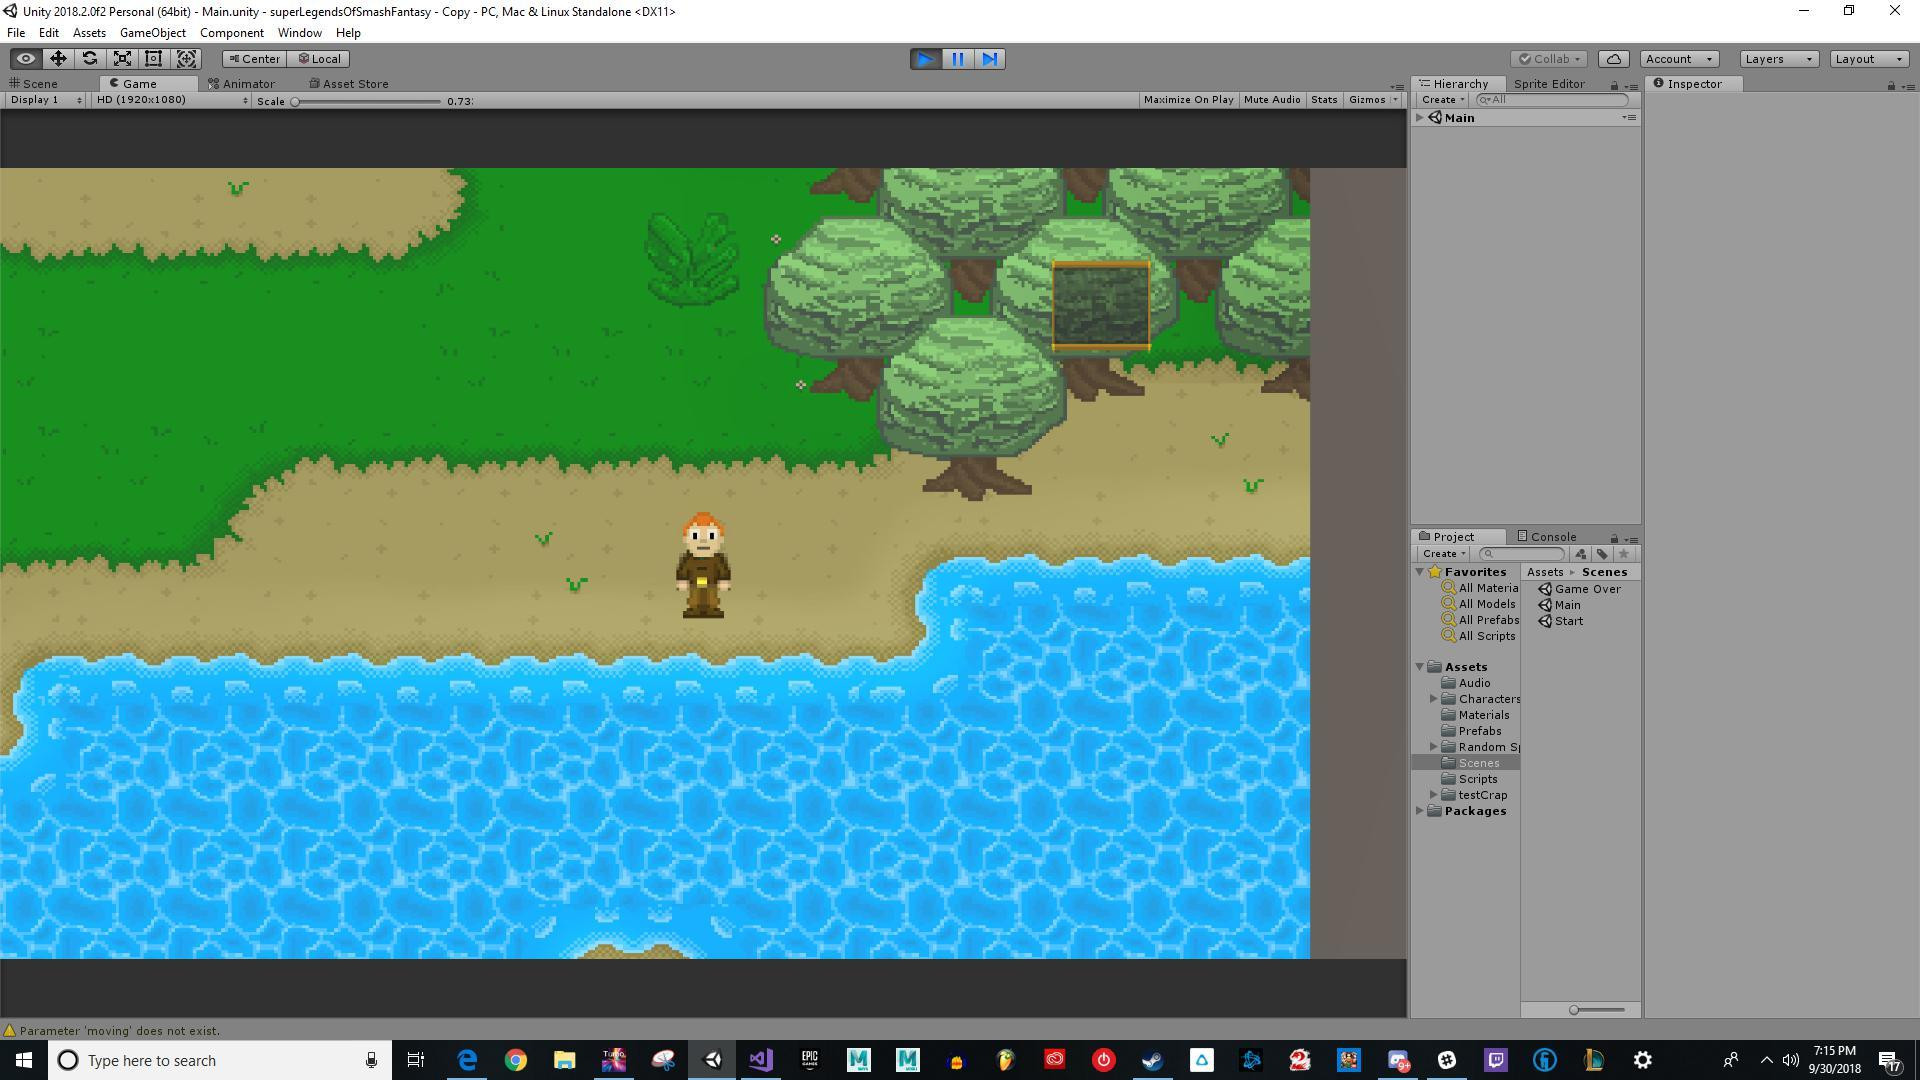Select the Move tool in toolbar

pyautogui.click(x=58, y=59)
